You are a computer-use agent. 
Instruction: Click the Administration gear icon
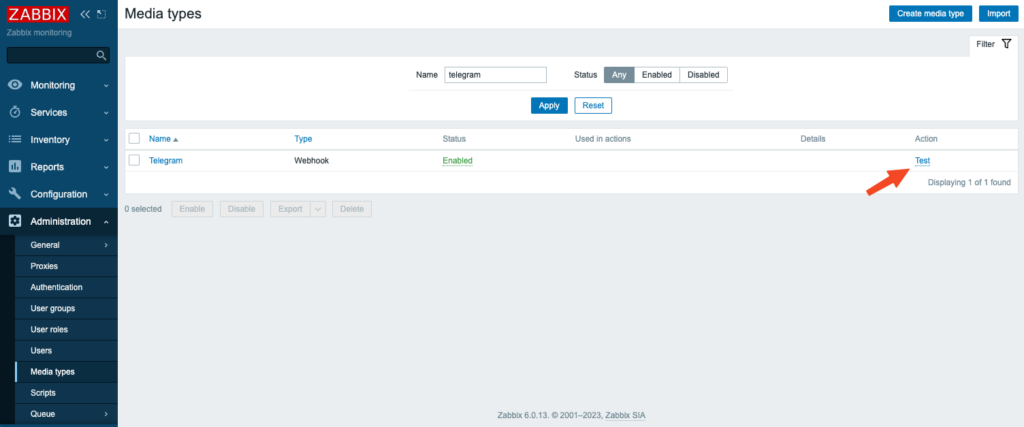15,221
